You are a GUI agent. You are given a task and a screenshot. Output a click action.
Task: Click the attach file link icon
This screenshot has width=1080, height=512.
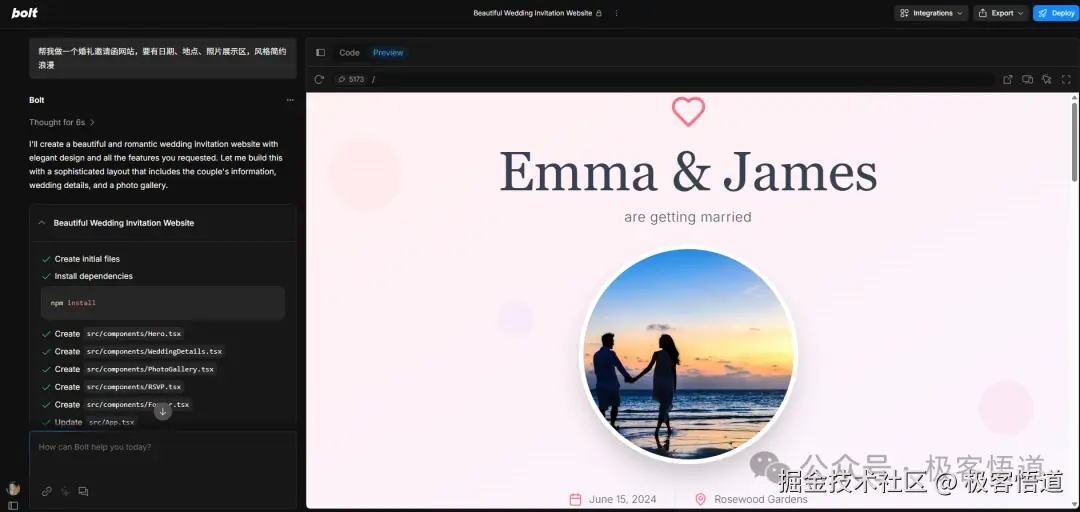pos(47,491)
